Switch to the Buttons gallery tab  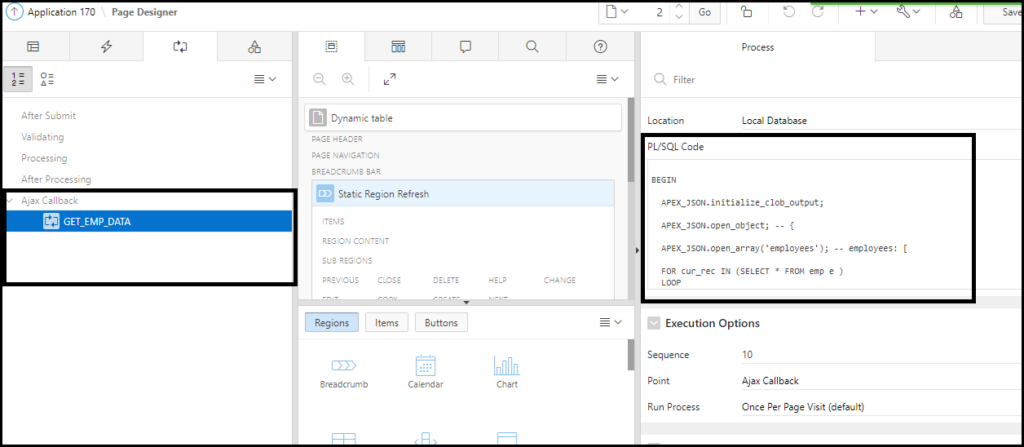pos(441,323)
